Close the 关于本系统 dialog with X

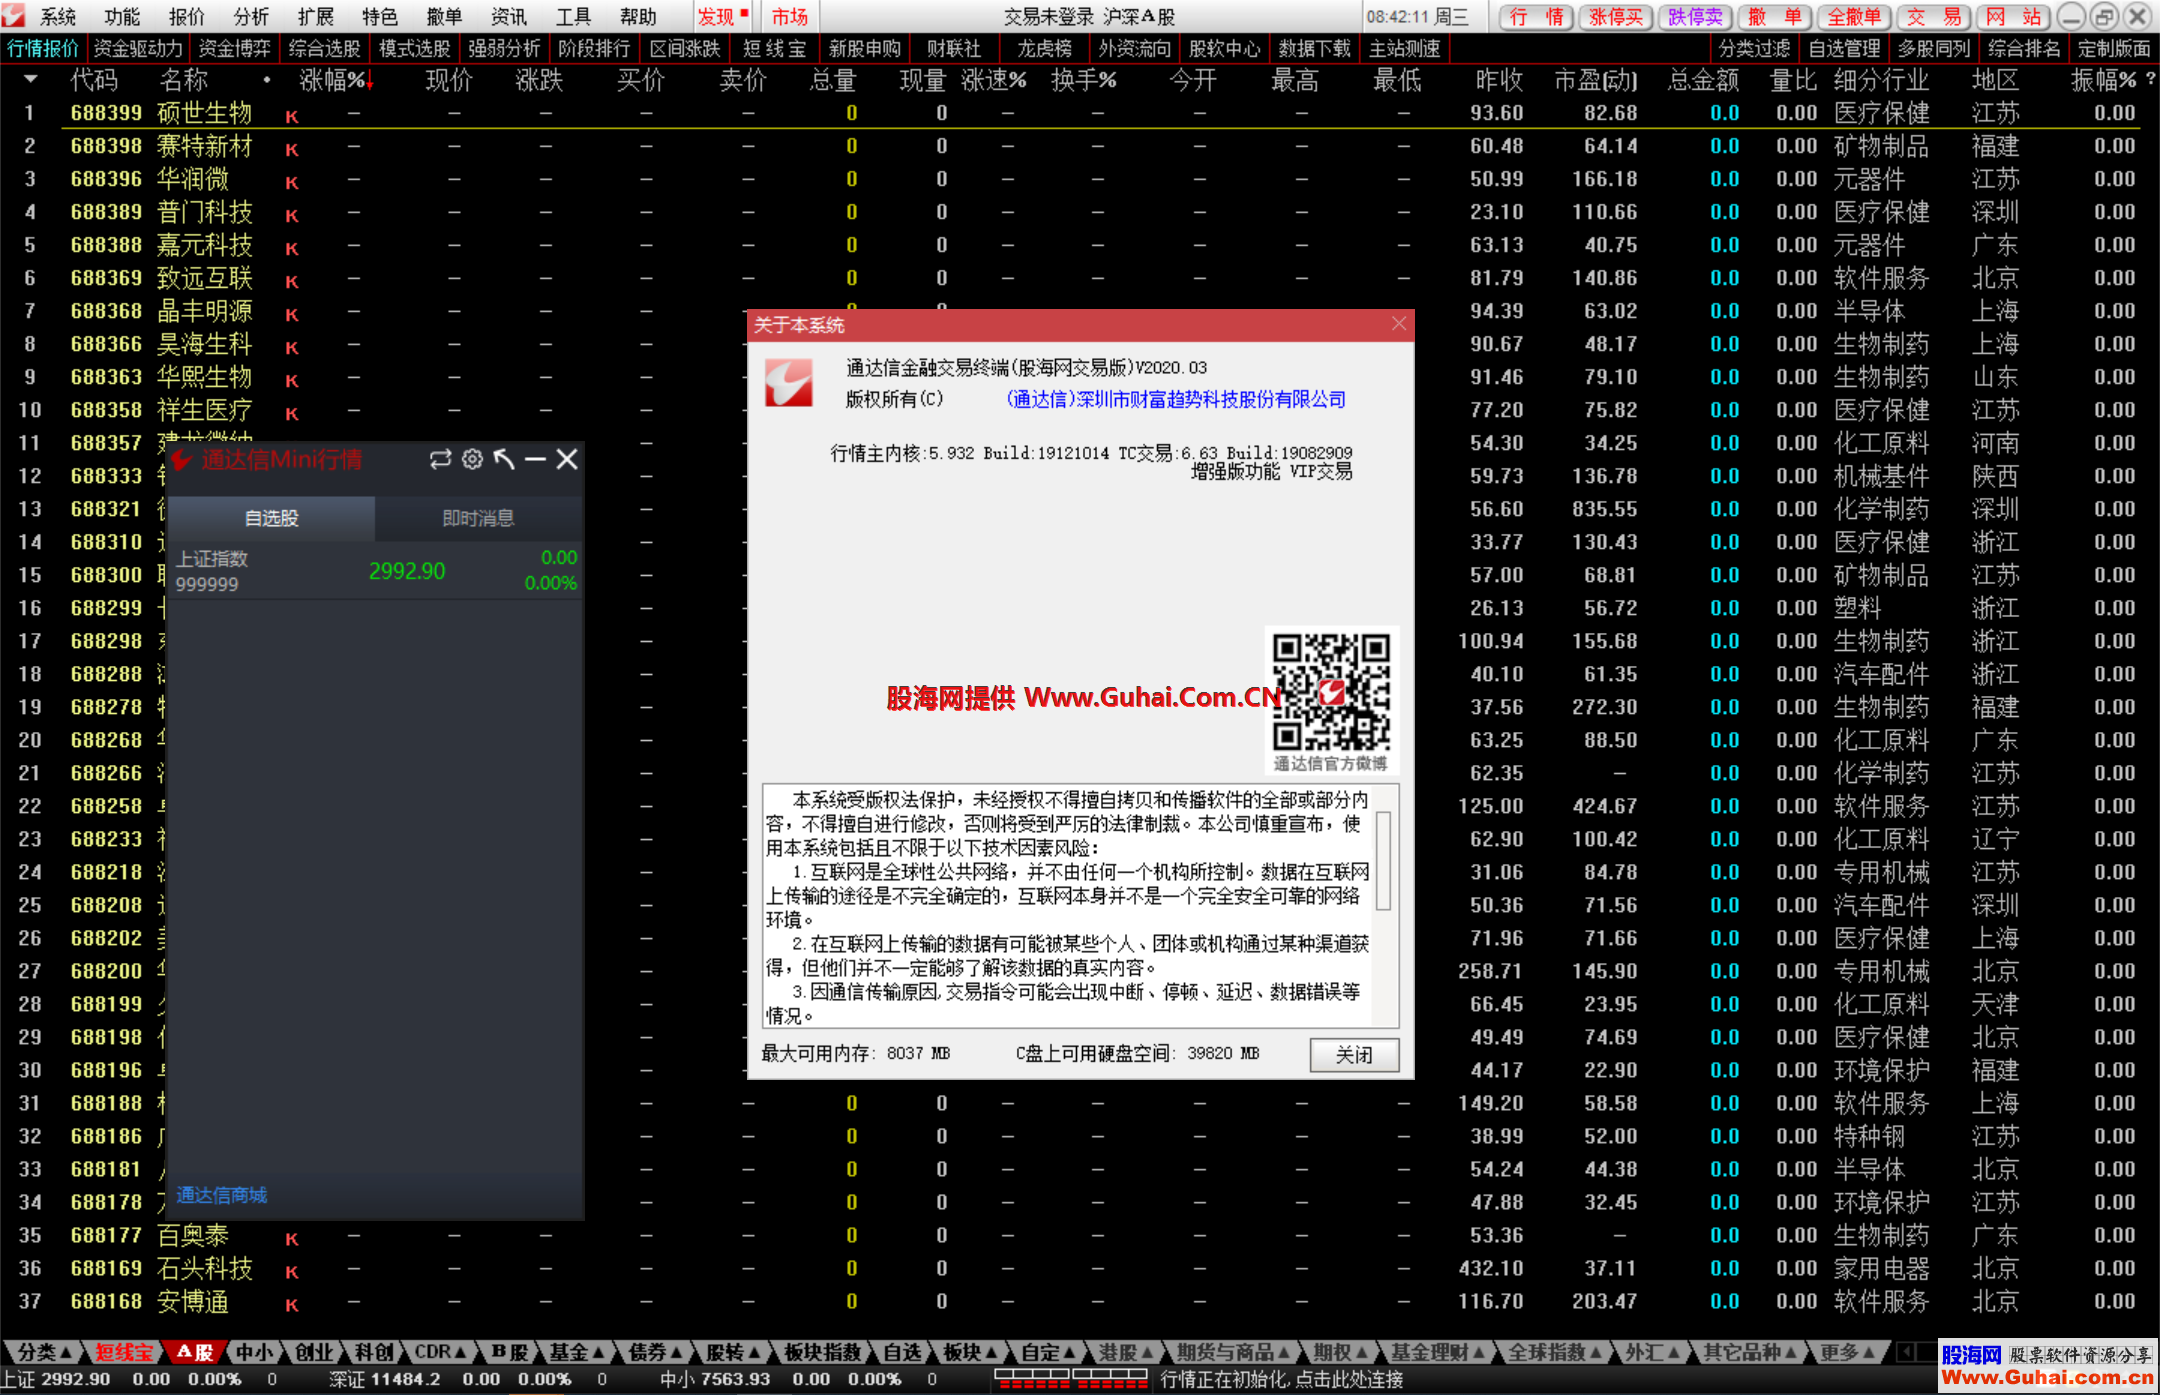tap(1399, 324)
